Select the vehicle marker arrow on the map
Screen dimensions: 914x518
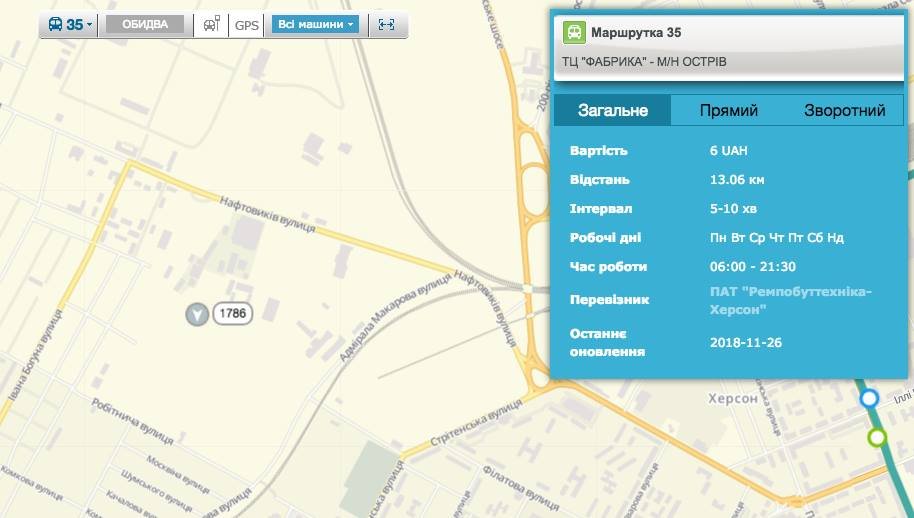(x=197, y=315)
